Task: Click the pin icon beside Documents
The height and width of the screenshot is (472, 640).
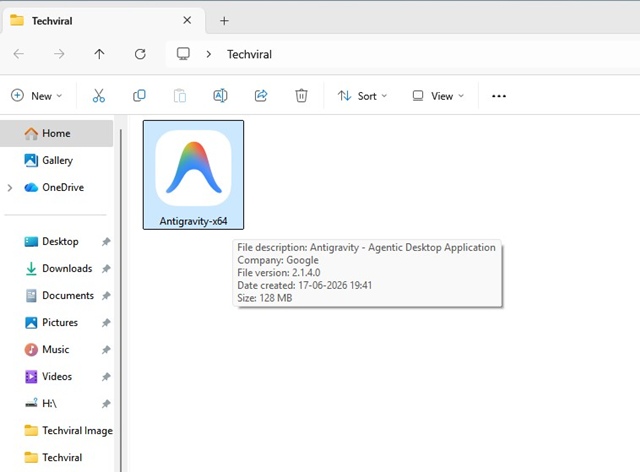Action: tap(106, 296)
